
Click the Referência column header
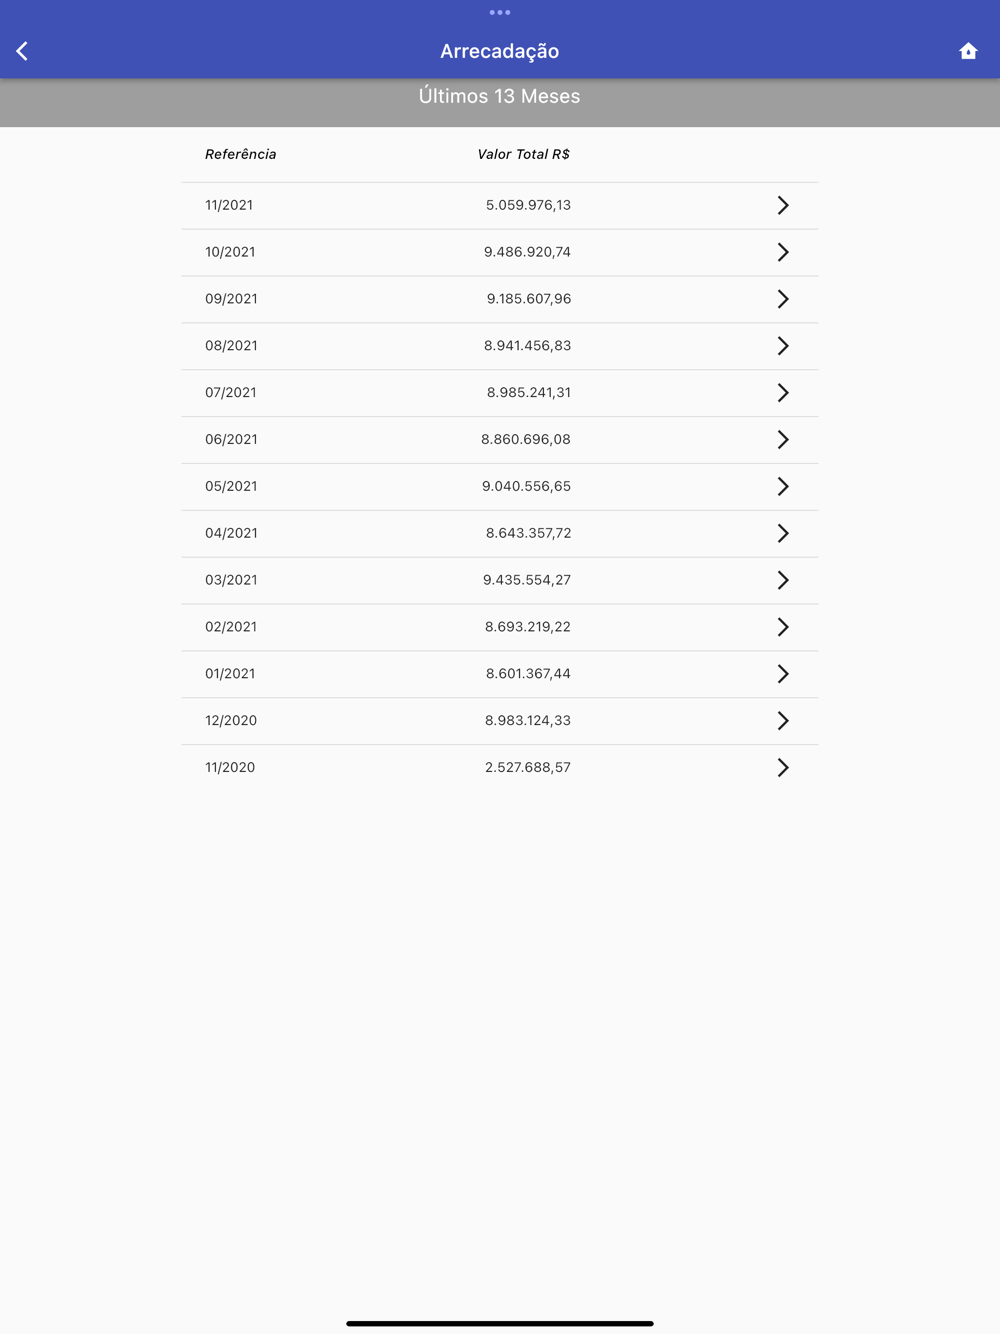click(240, 154)
